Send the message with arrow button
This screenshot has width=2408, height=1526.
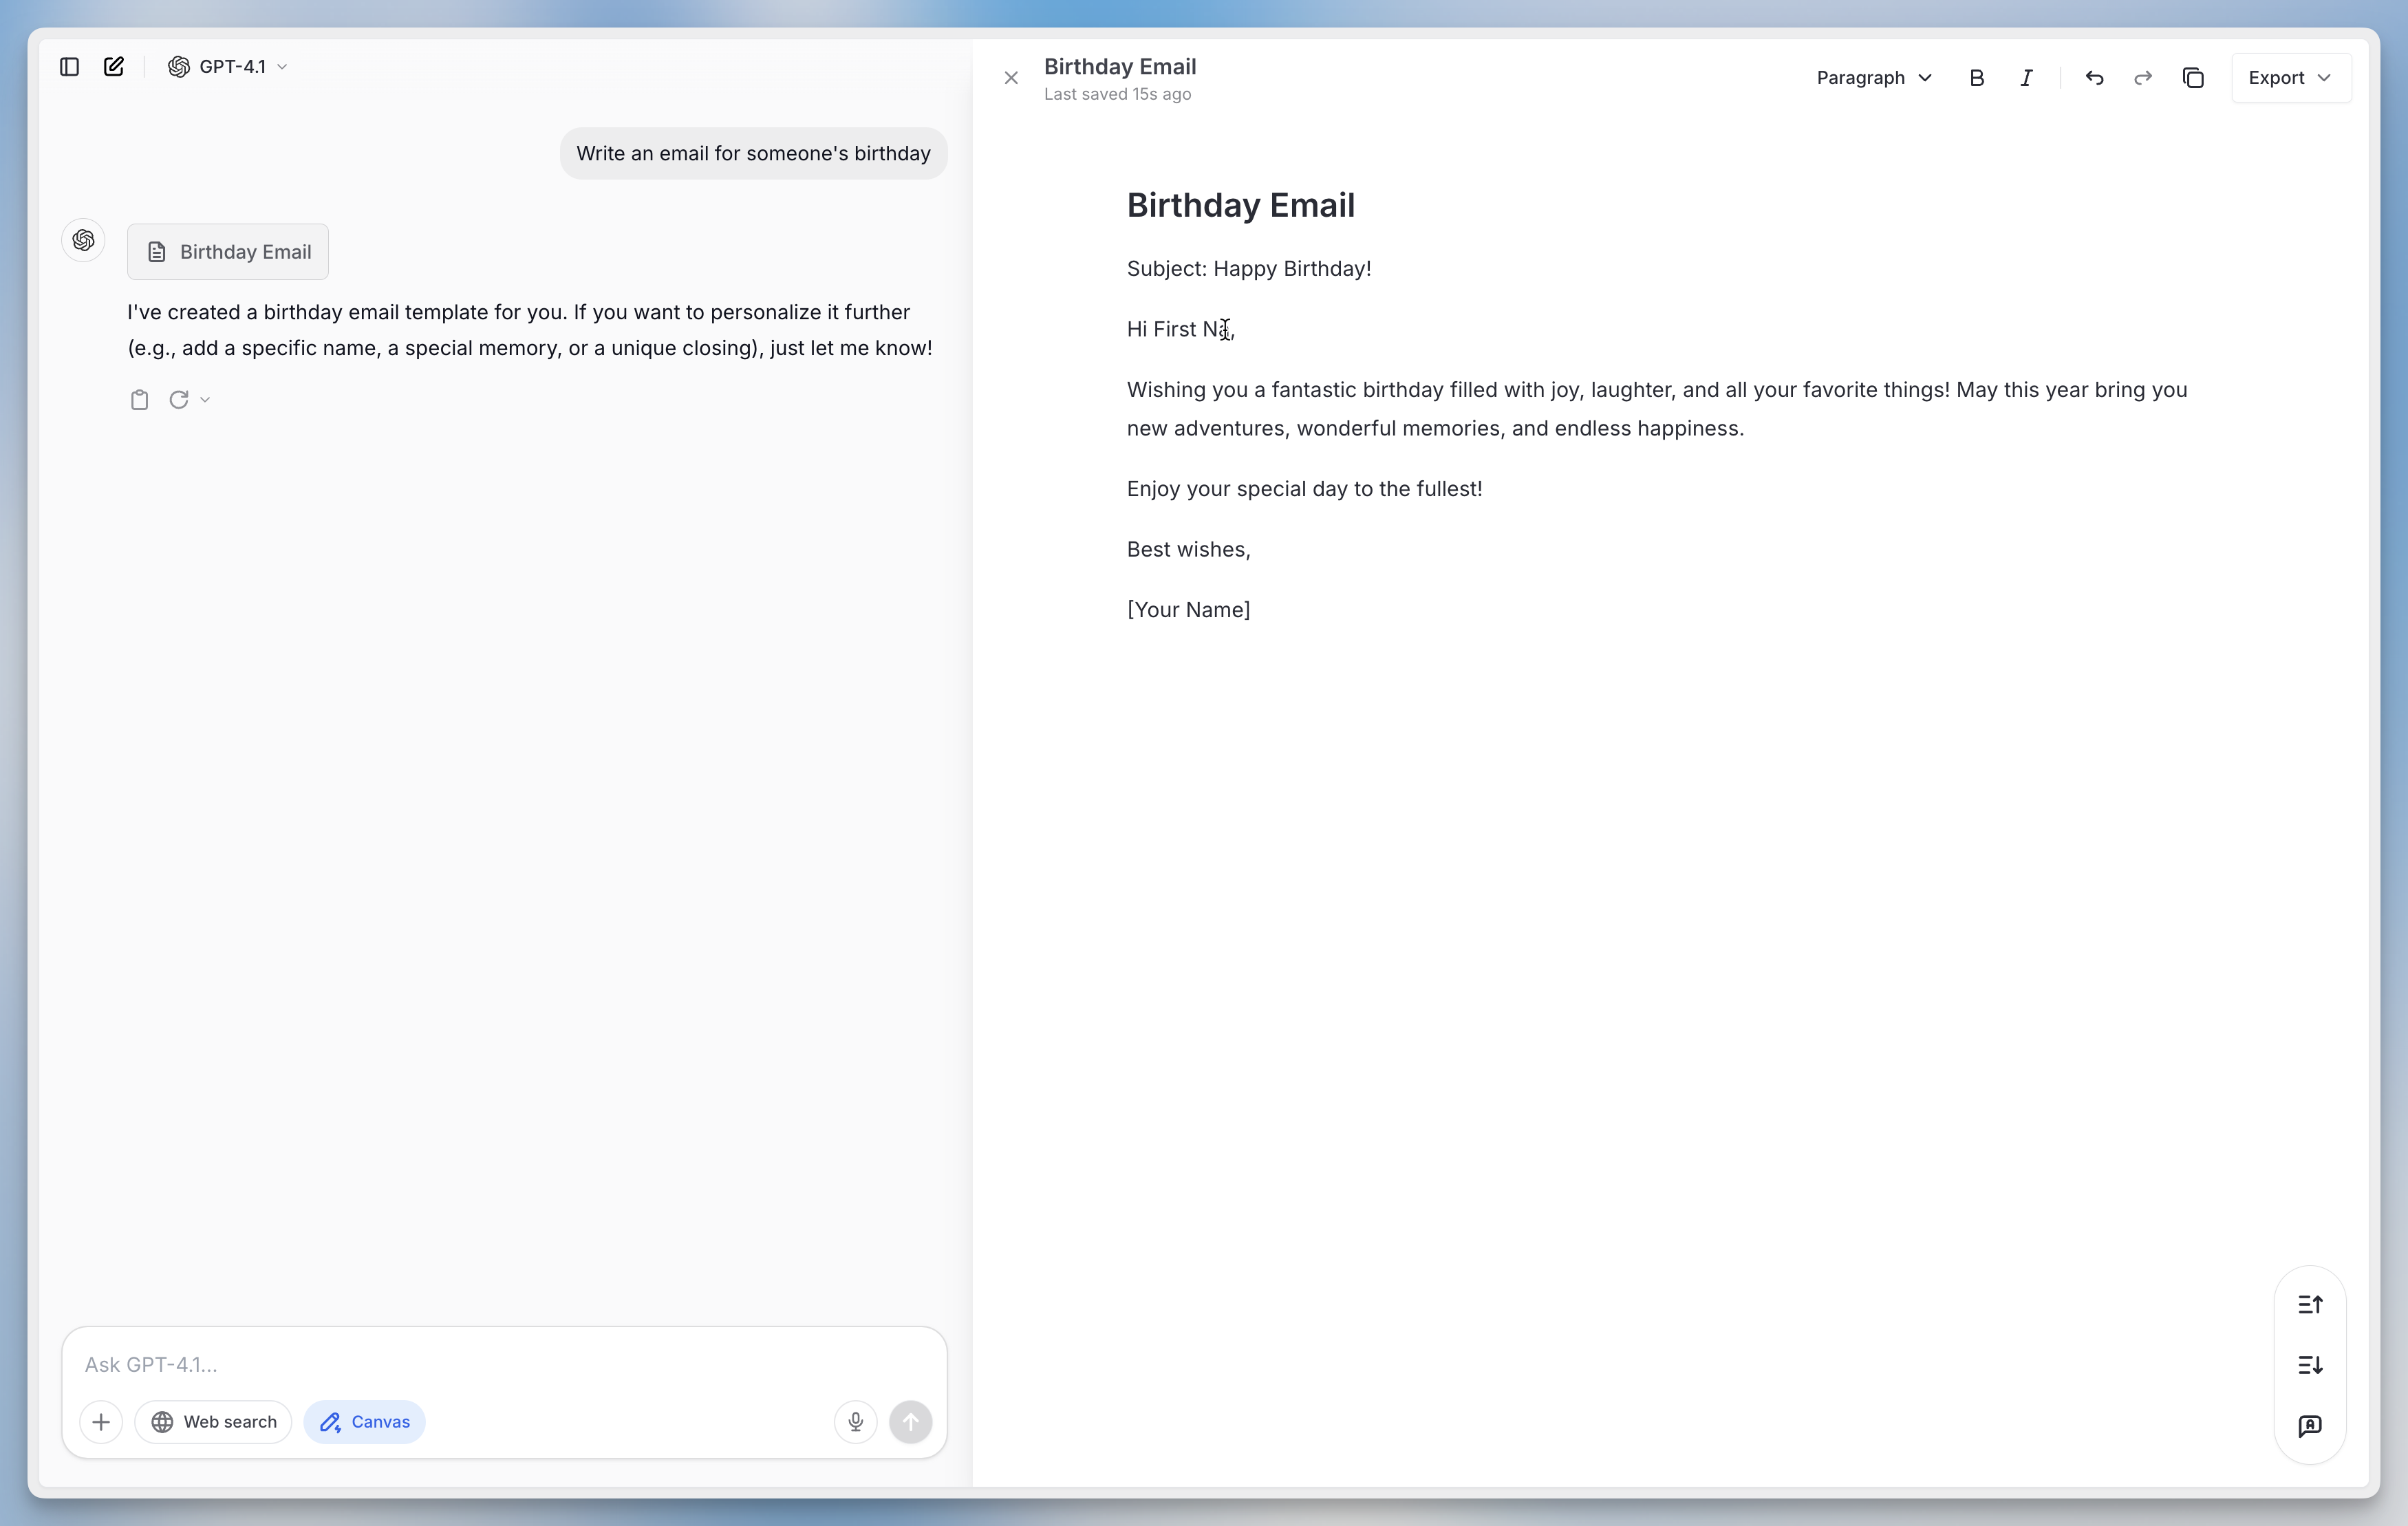(910, 1422)
